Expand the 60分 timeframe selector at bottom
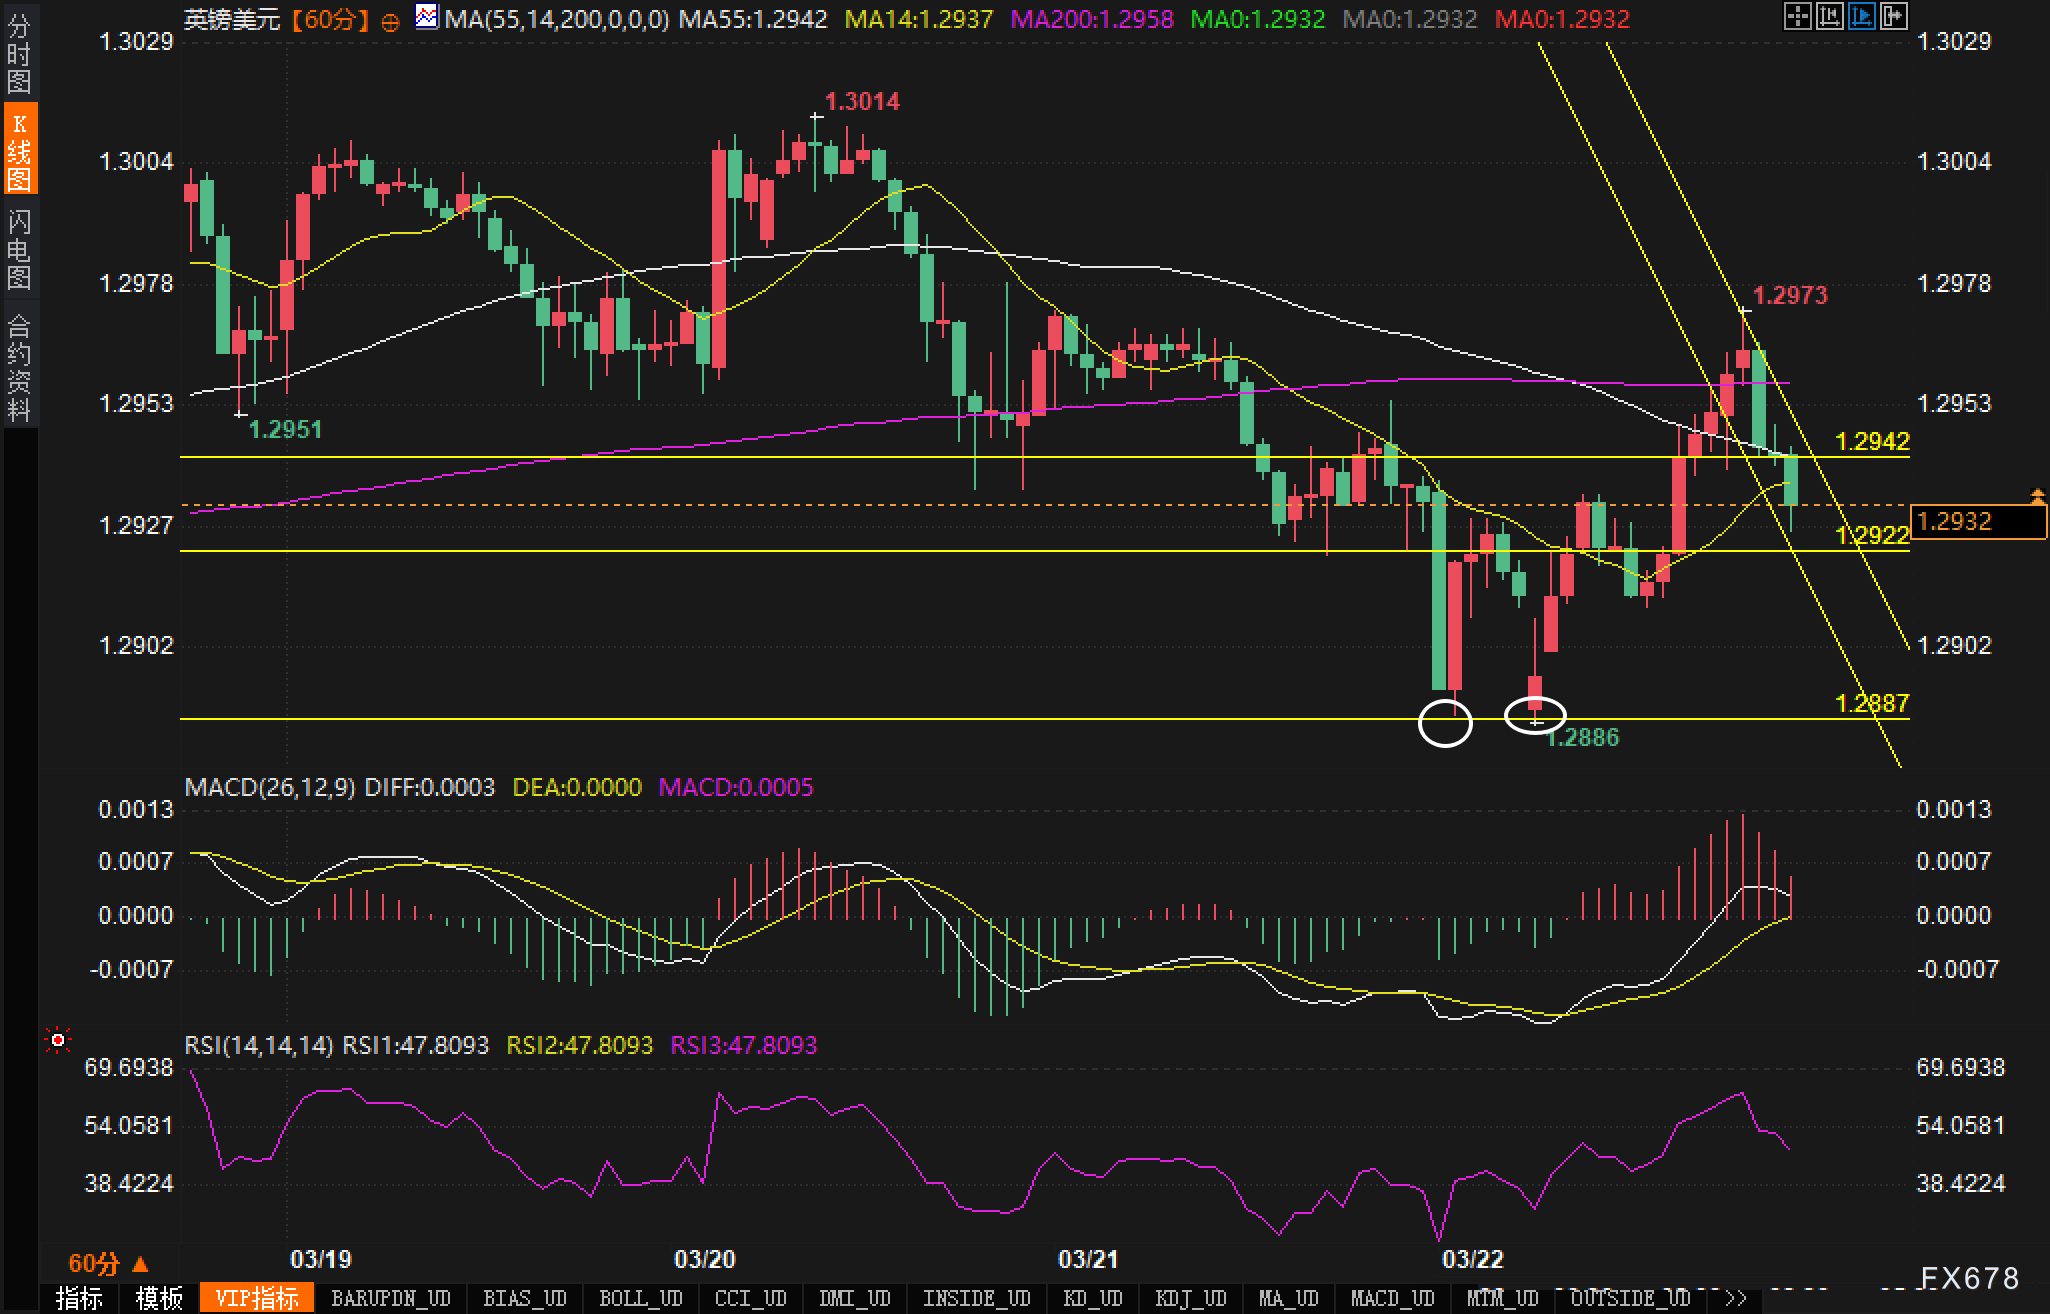2050x1314 pixels. click(x=108, y=1264)
